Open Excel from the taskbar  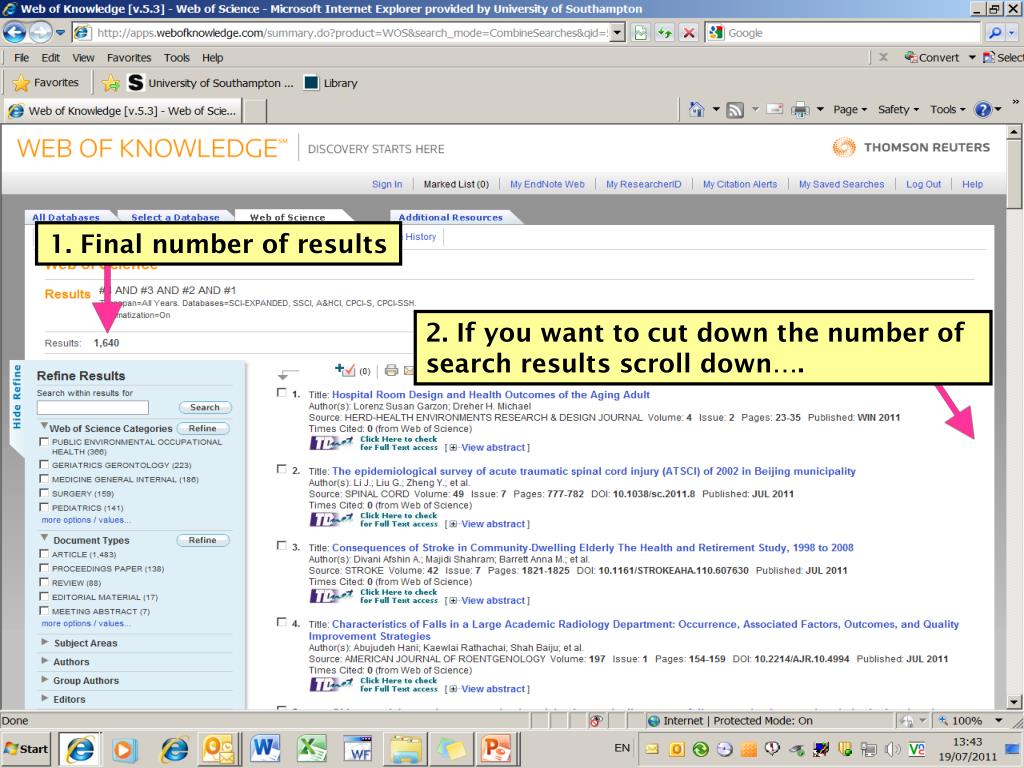point(312,748)
